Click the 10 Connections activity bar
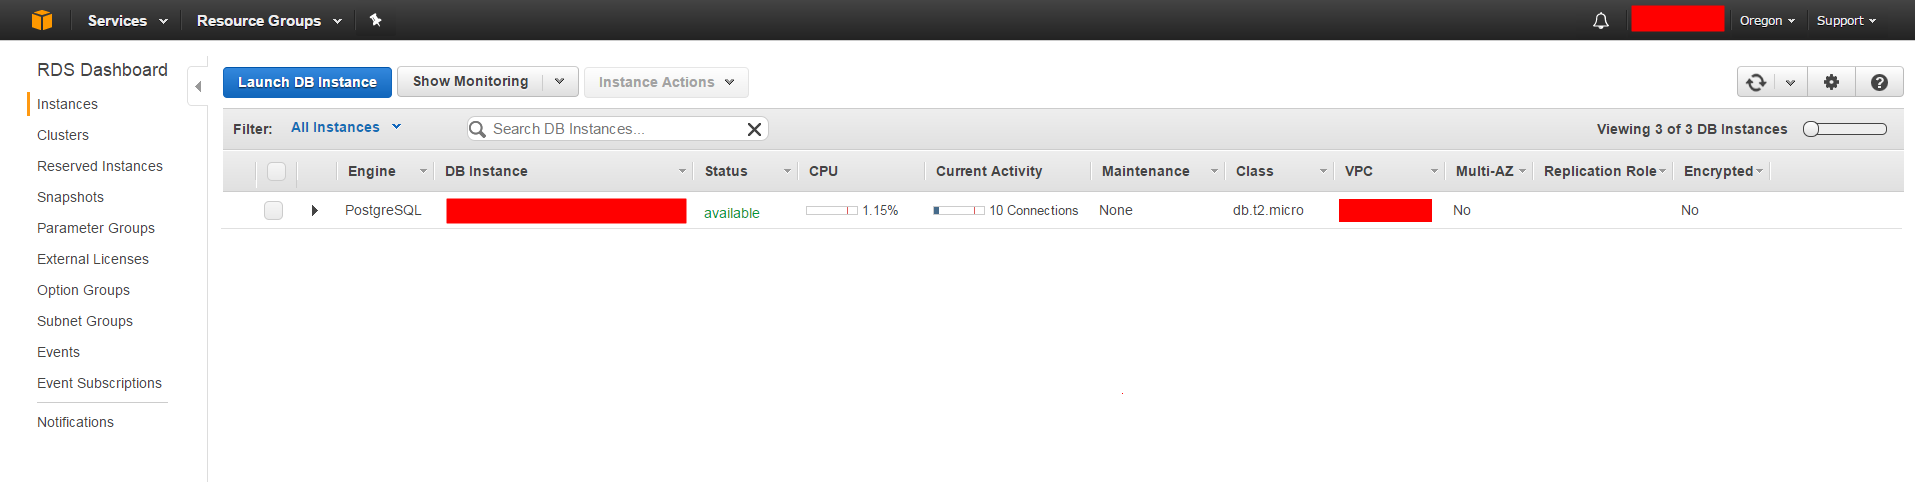 point(959,210)
